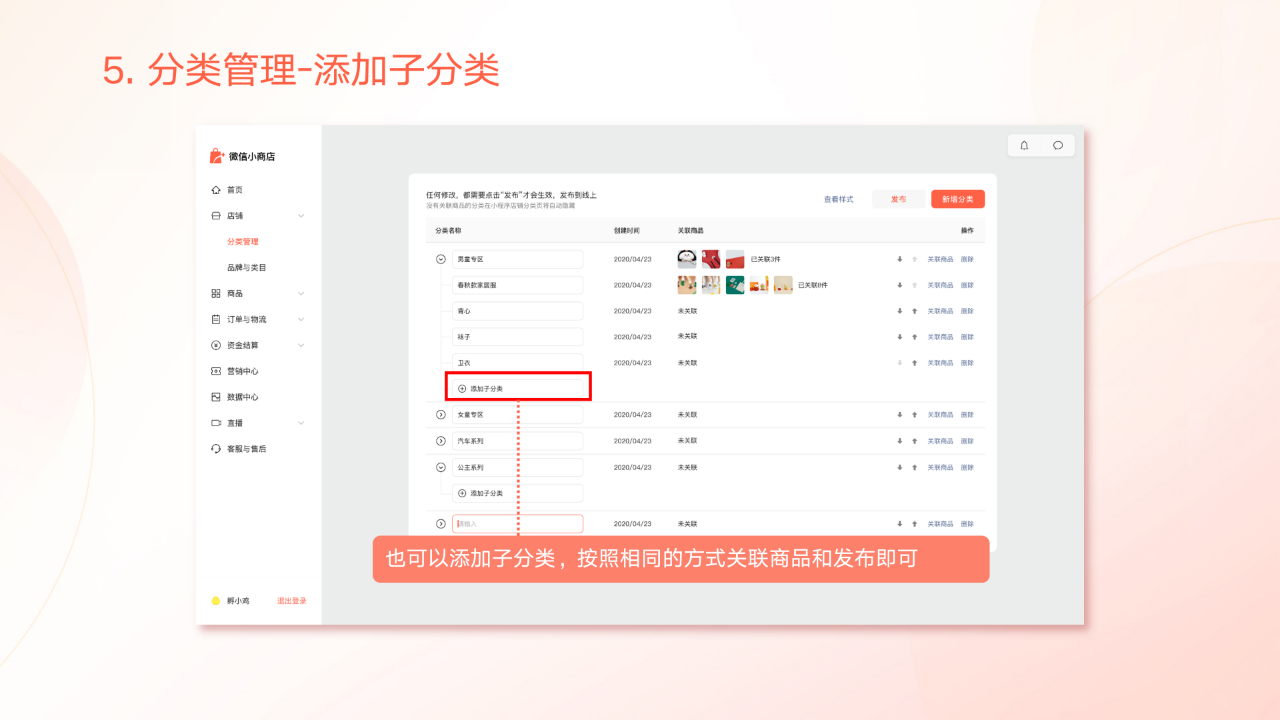
Task: Expand the 直播 menu chevron
Action: coord(301,423)
